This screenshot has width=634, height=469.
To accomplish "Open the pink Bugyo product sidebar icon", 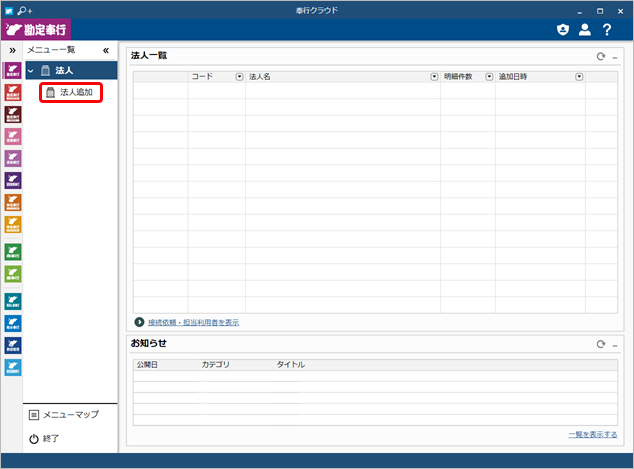I will click(x=13, y=136).
